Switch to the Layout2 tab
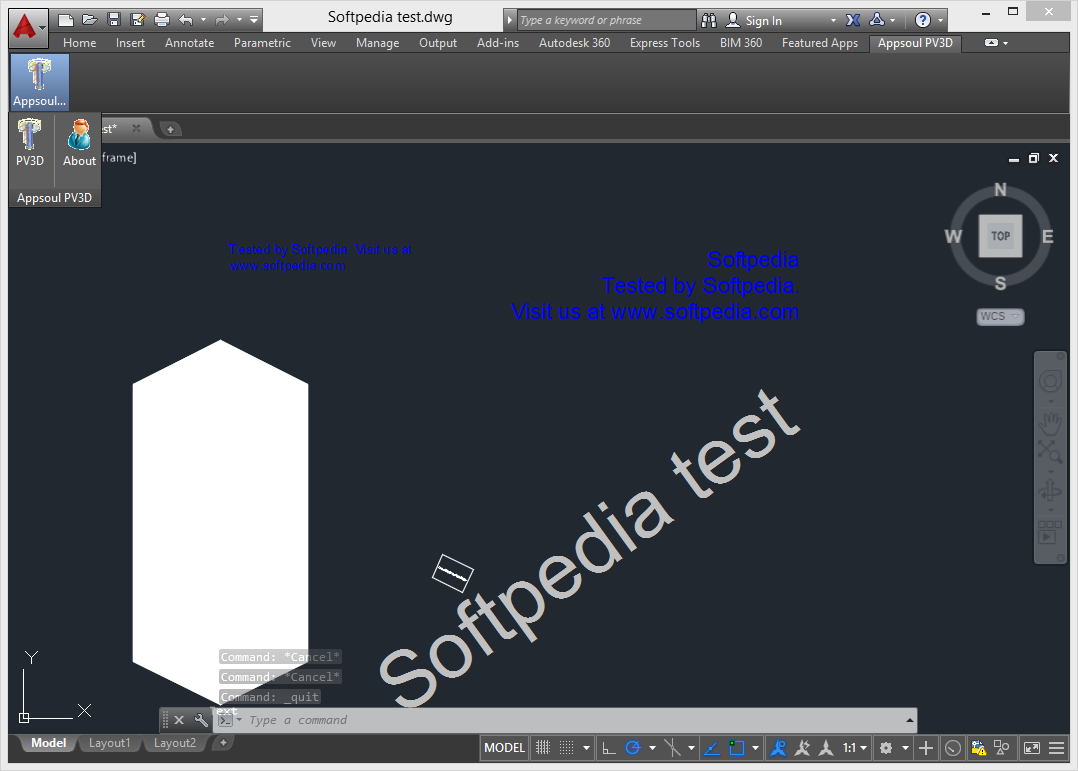The image size is (1078, 771). coord(175,743)
